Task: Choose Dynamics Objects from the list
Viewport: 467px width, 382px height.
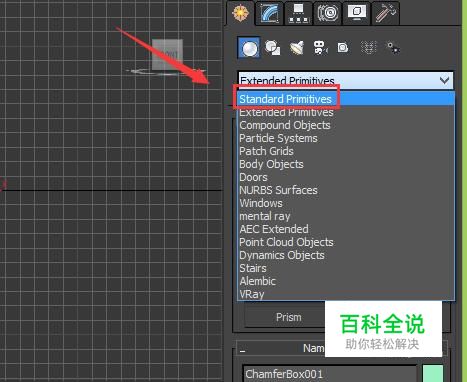Action: [x=346, y=255]
